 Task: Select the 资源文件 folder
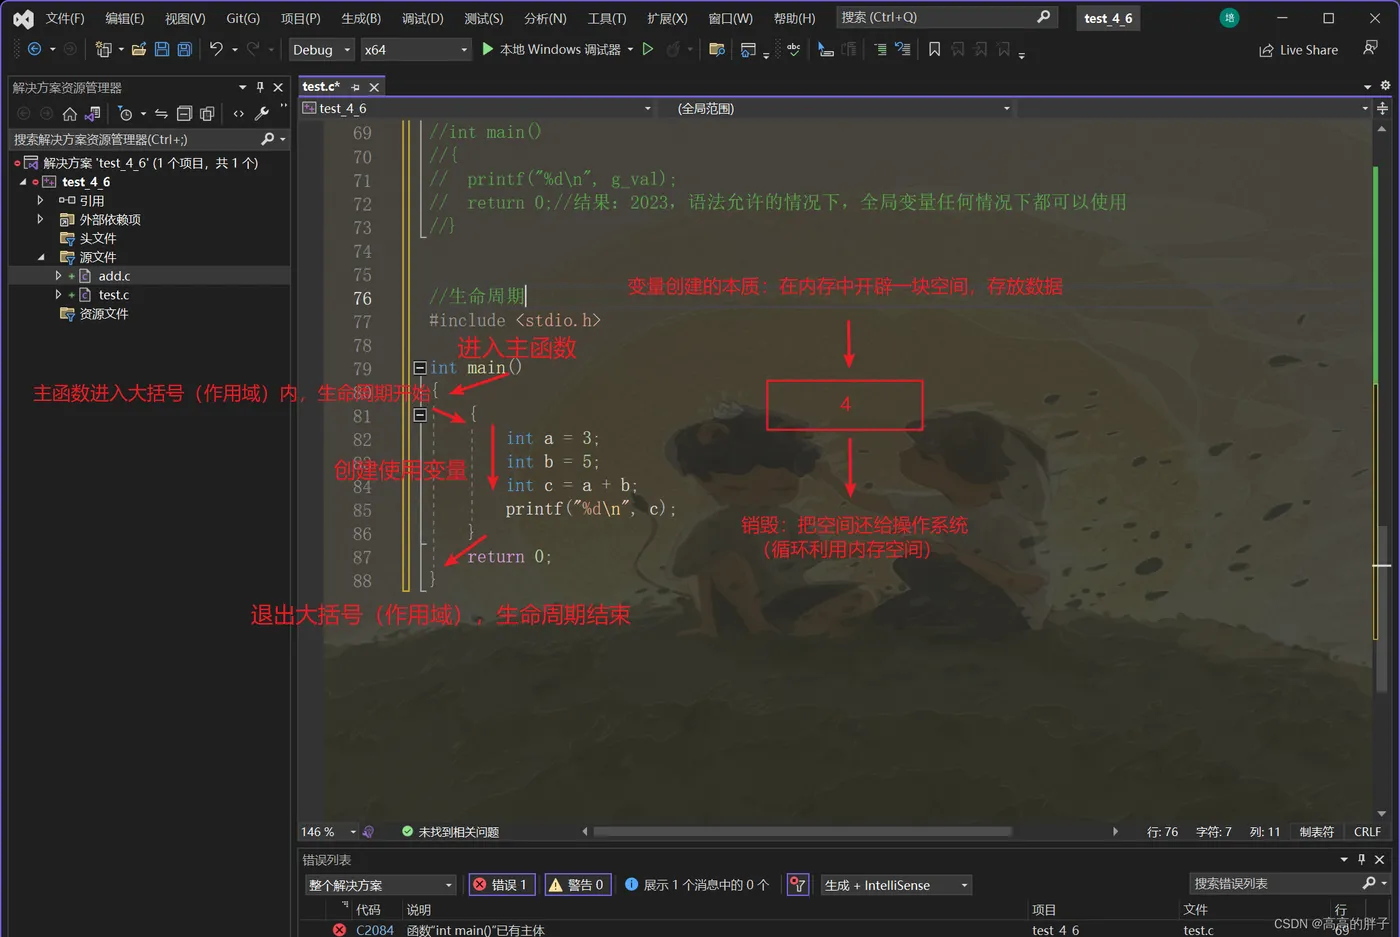coord(104,314)
